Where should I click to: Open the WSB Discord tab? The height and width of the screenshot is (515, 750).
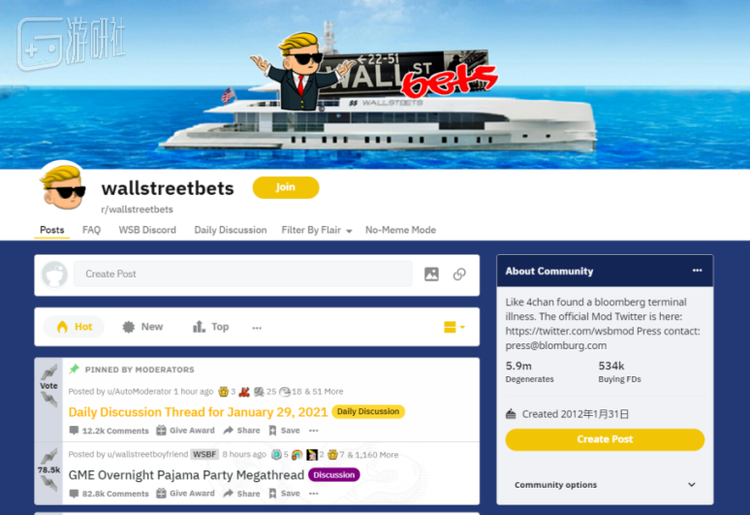point(147,230)
